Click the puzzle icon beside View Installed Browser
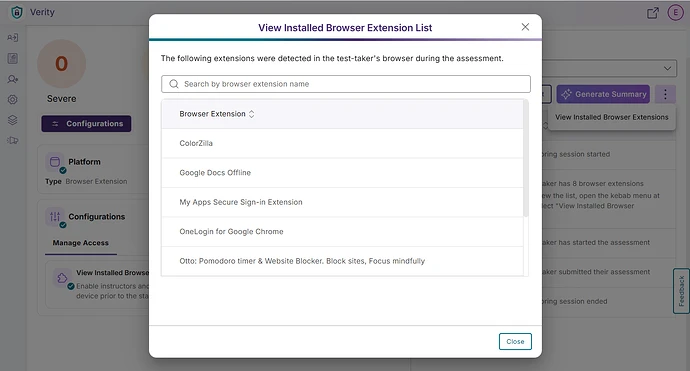The width and height of the screenshot is (690, 371). (x=62, y=279)
